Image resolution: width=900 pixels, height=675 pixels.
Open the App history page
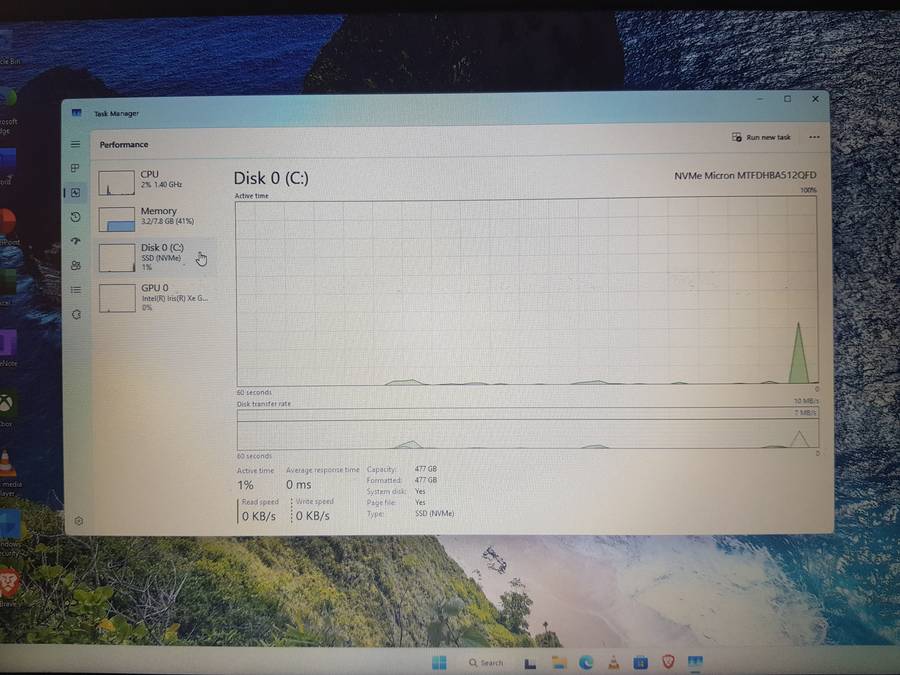pyautogui.click(x=76, y=216)
